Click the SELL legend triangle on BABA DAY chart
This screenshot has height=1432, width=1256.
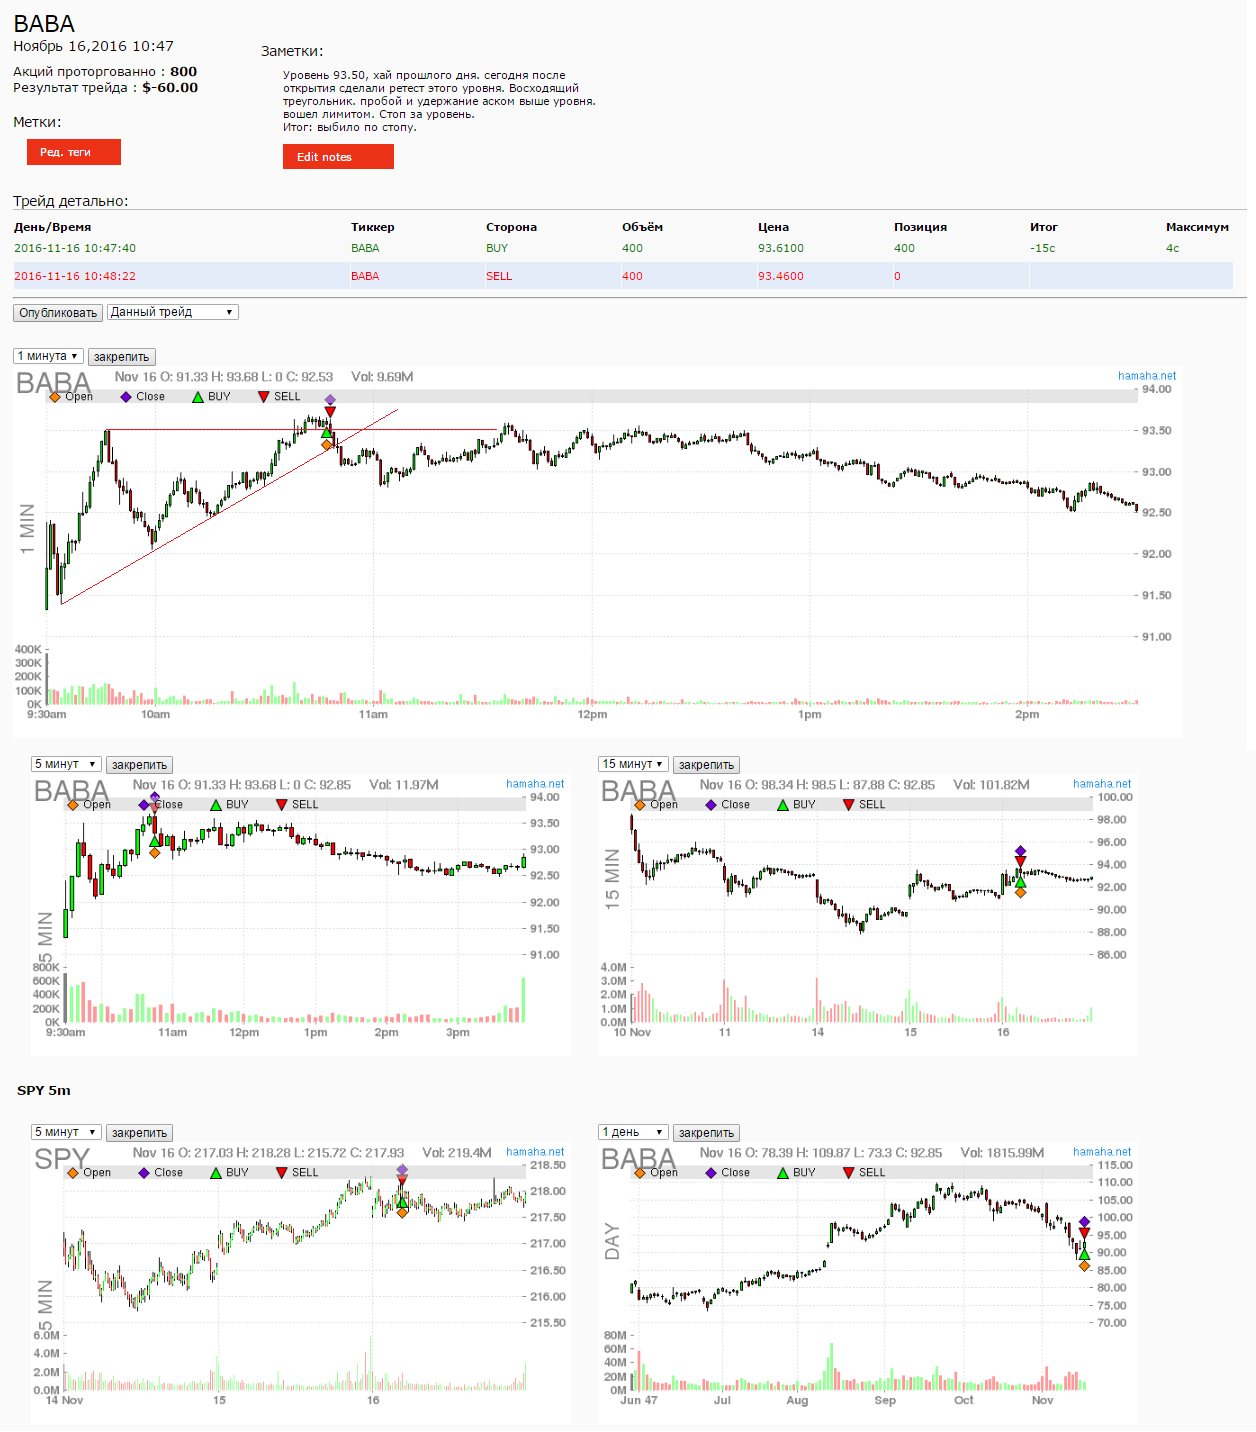(849, 1173)
